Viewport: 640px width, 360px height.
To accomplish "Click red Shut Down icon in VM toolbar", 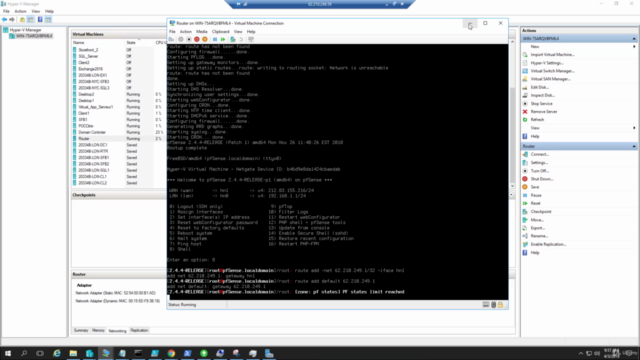I will click(197, 39).
